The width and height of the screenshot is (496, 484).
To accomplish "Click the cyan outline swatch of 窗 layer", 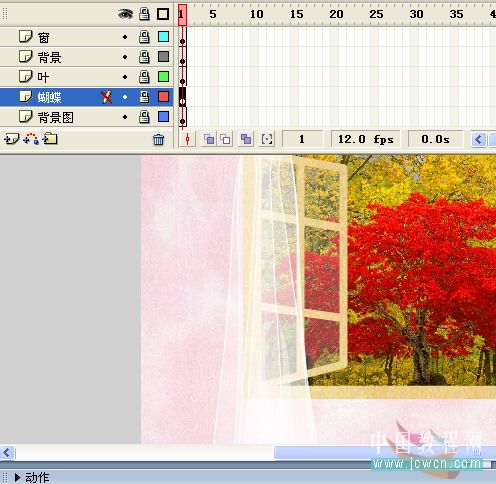I will (163, 37).
